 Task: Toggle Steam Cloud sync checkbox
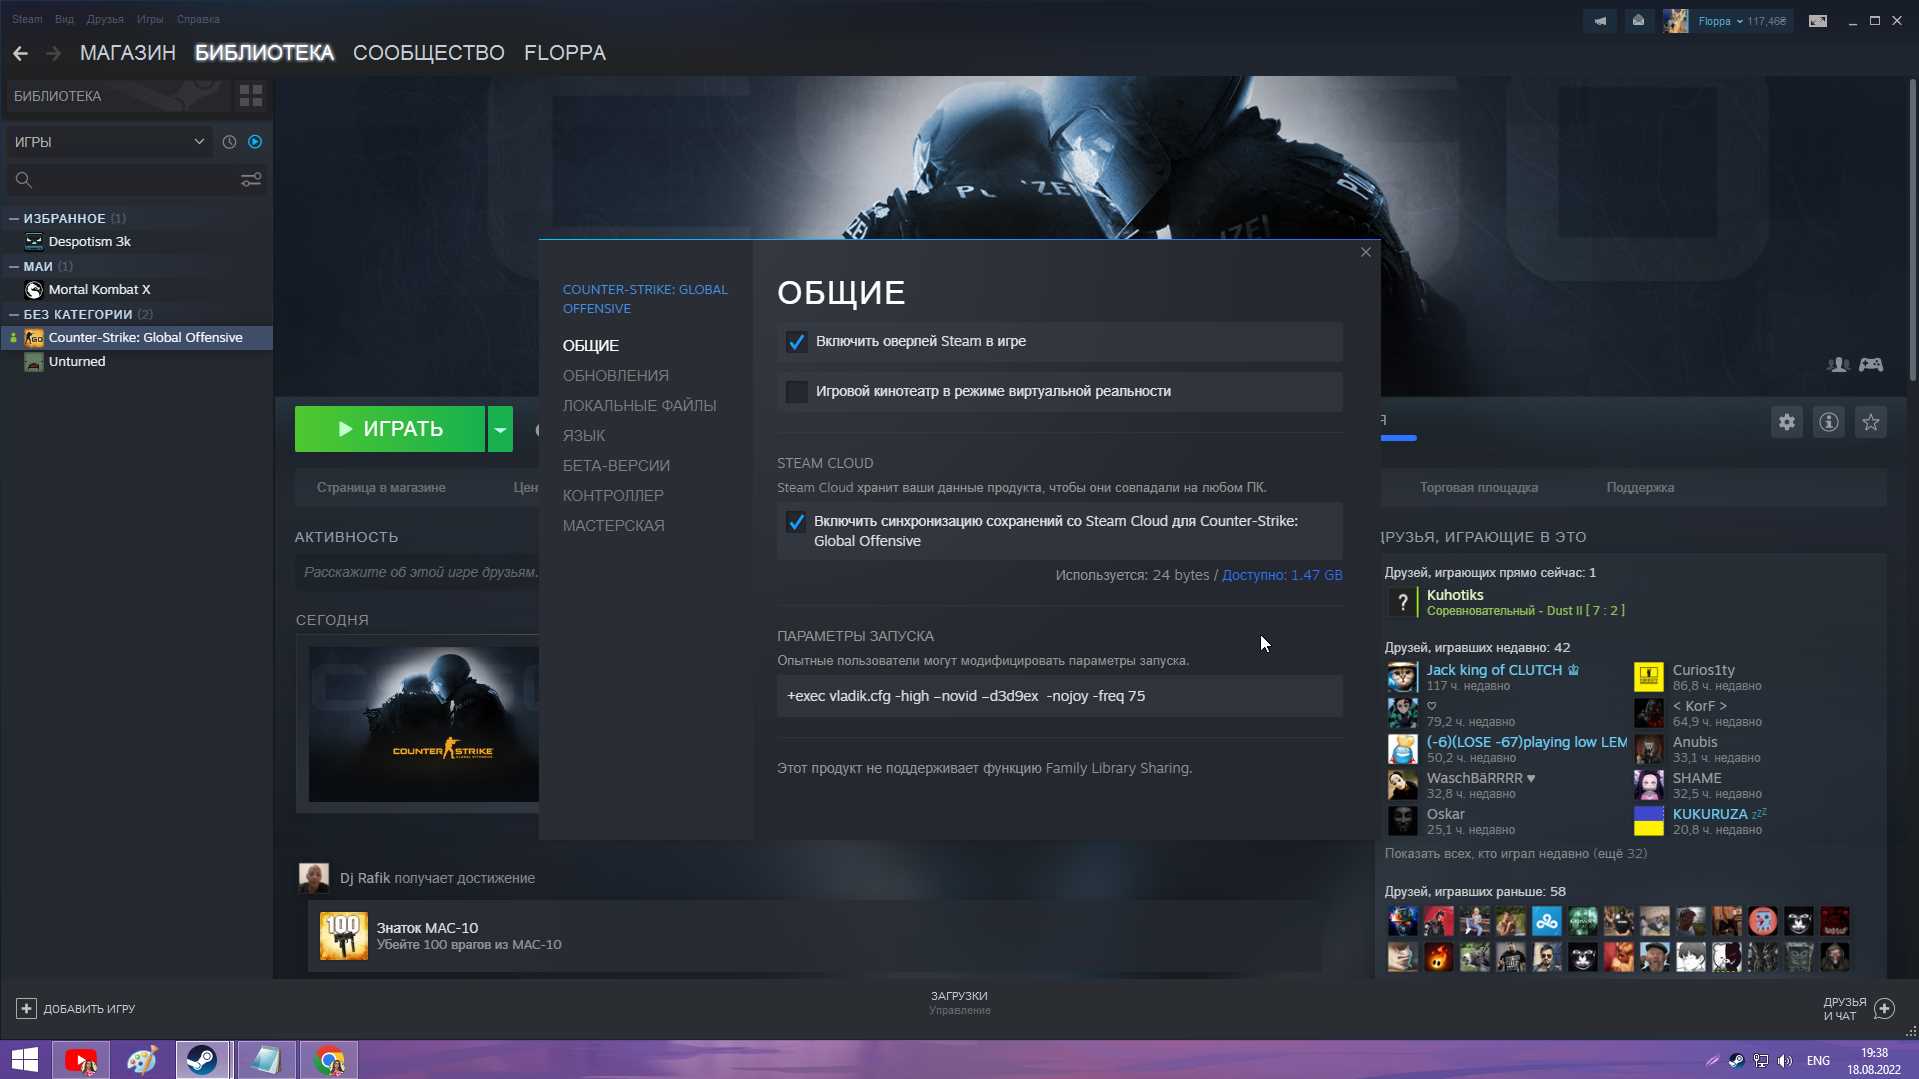tap(796, 522)
